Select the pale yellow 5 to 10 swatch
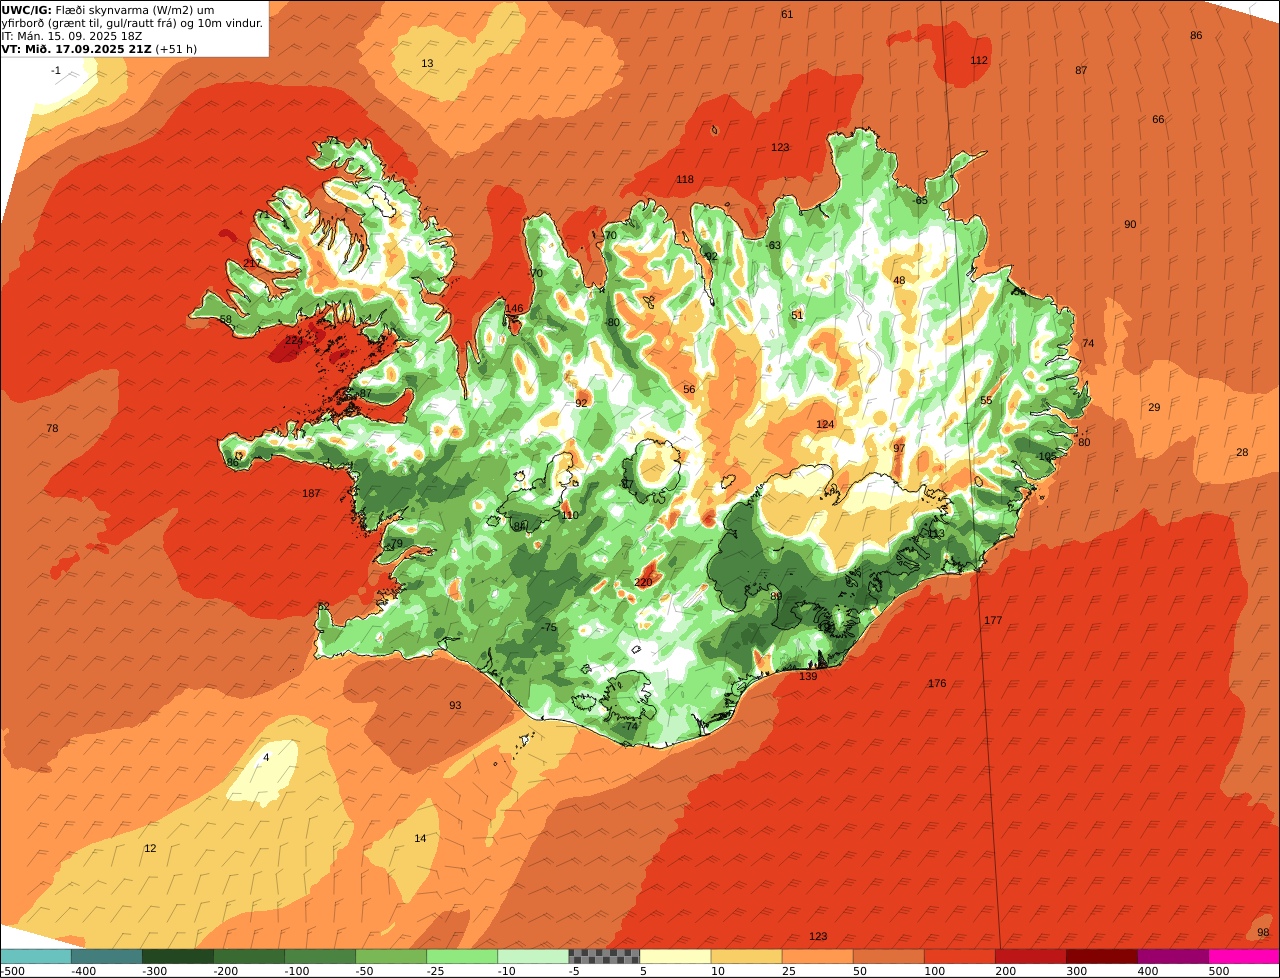 675,956
